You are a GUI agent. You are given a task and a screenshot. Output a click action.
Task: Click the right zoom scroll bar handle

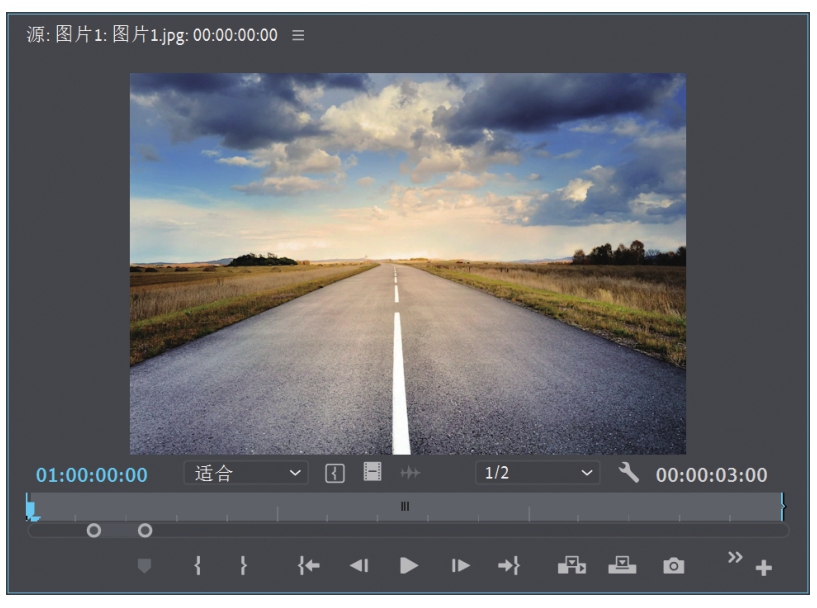pyautogui.click(x=145, y=530)
